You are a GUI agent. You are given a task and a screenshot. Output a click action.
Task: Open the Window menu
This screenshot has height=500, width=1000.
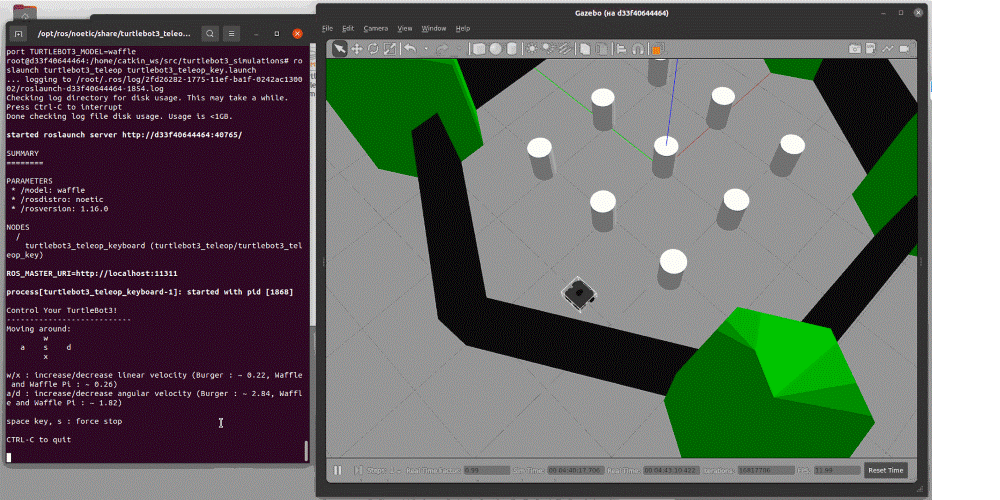(433, 28)
